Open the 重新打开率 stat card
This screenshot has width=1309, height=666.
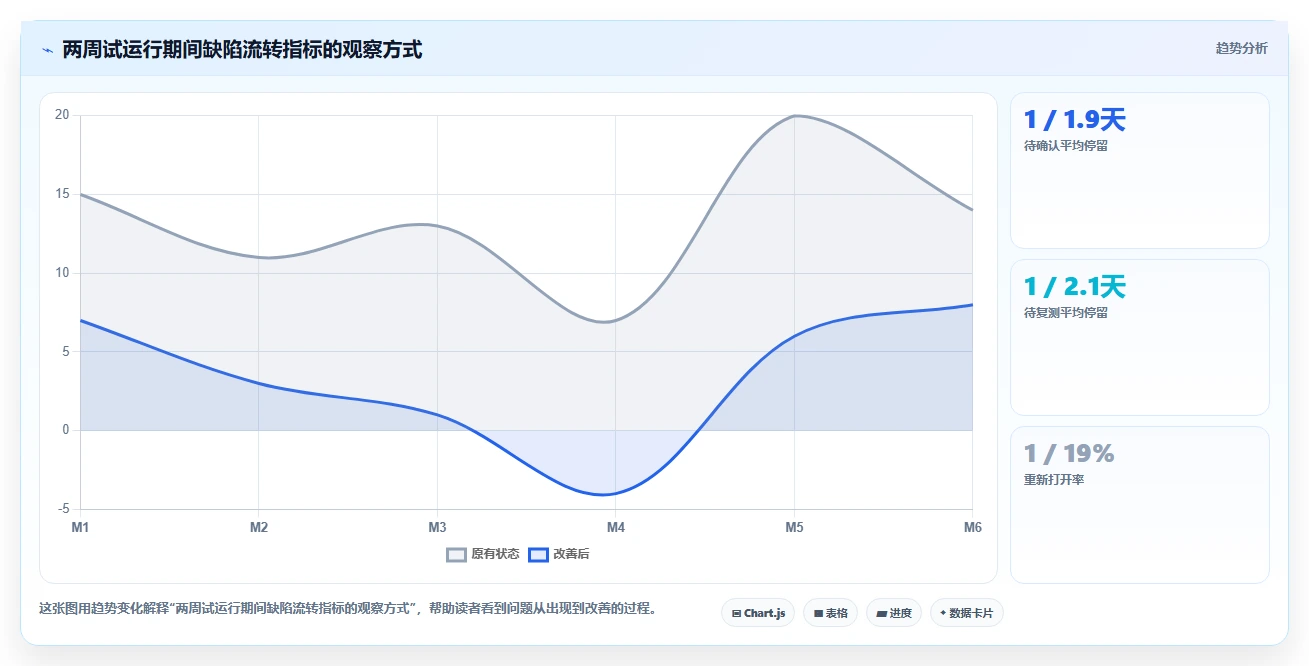tap(1140, 505)
